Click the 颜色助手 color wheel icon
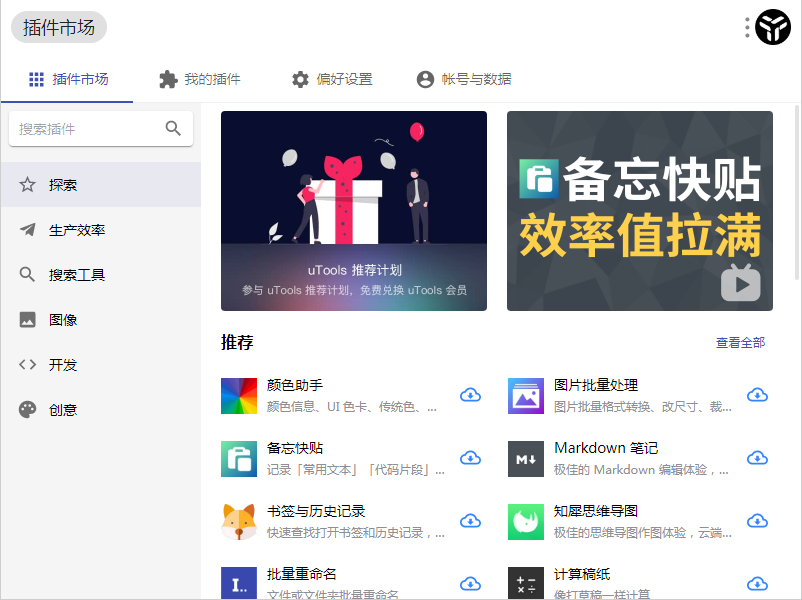Screen dimensions: 802x600 pos(239,396)
